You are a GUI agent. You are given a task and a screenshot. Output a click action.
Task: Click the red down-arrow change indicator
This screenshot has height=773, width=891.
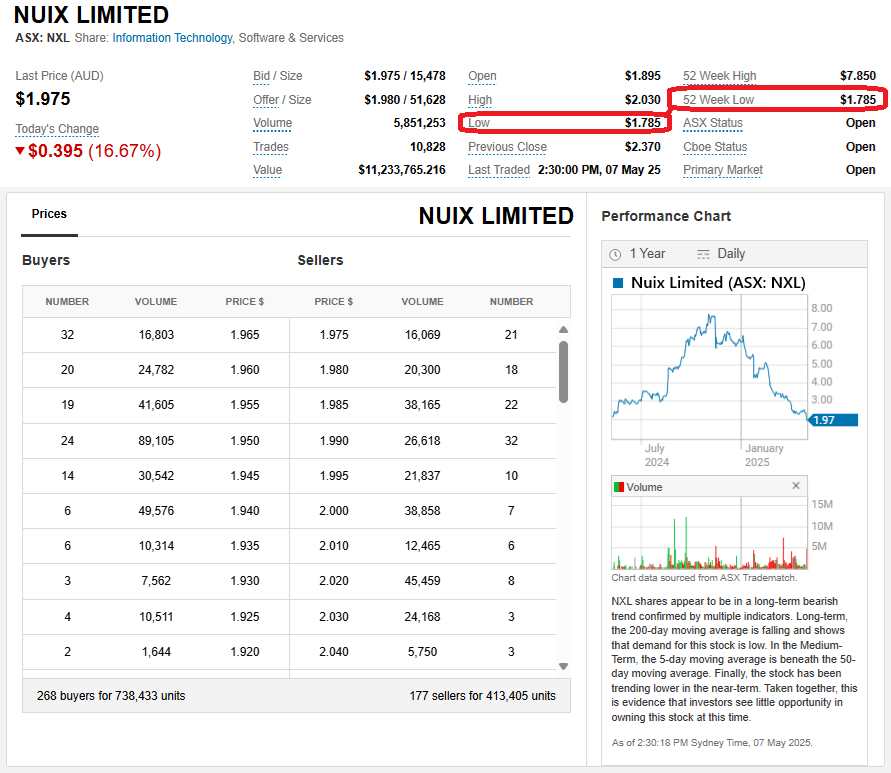pos(20,151)
